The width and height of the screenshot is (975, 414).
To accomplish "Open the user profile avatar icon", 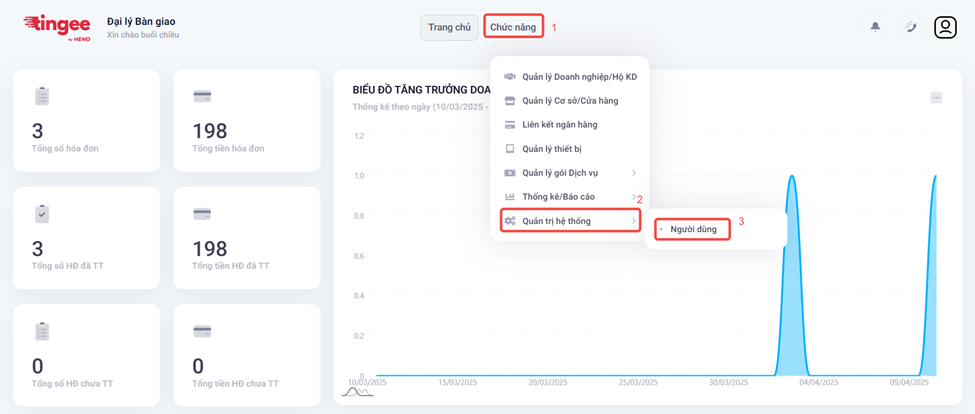I will pyautogui.click(x=945, y=27).
